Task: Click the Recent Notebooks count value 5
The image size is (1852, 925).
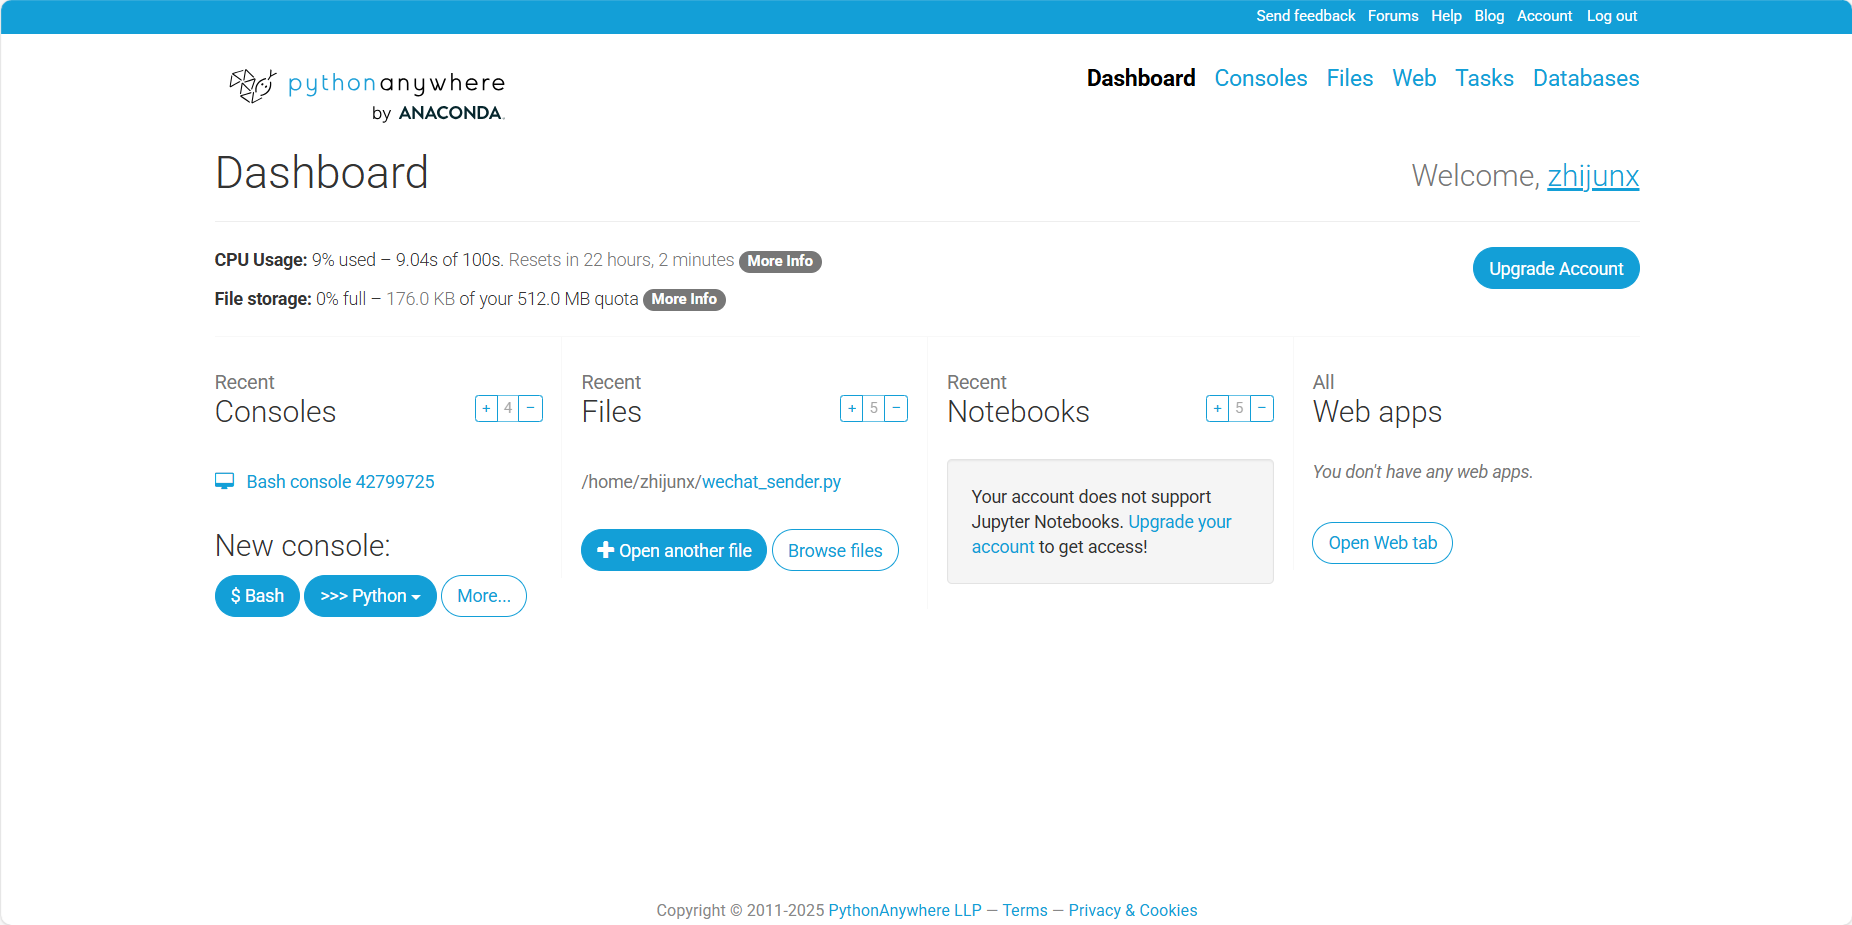Action: point(1239,408)
